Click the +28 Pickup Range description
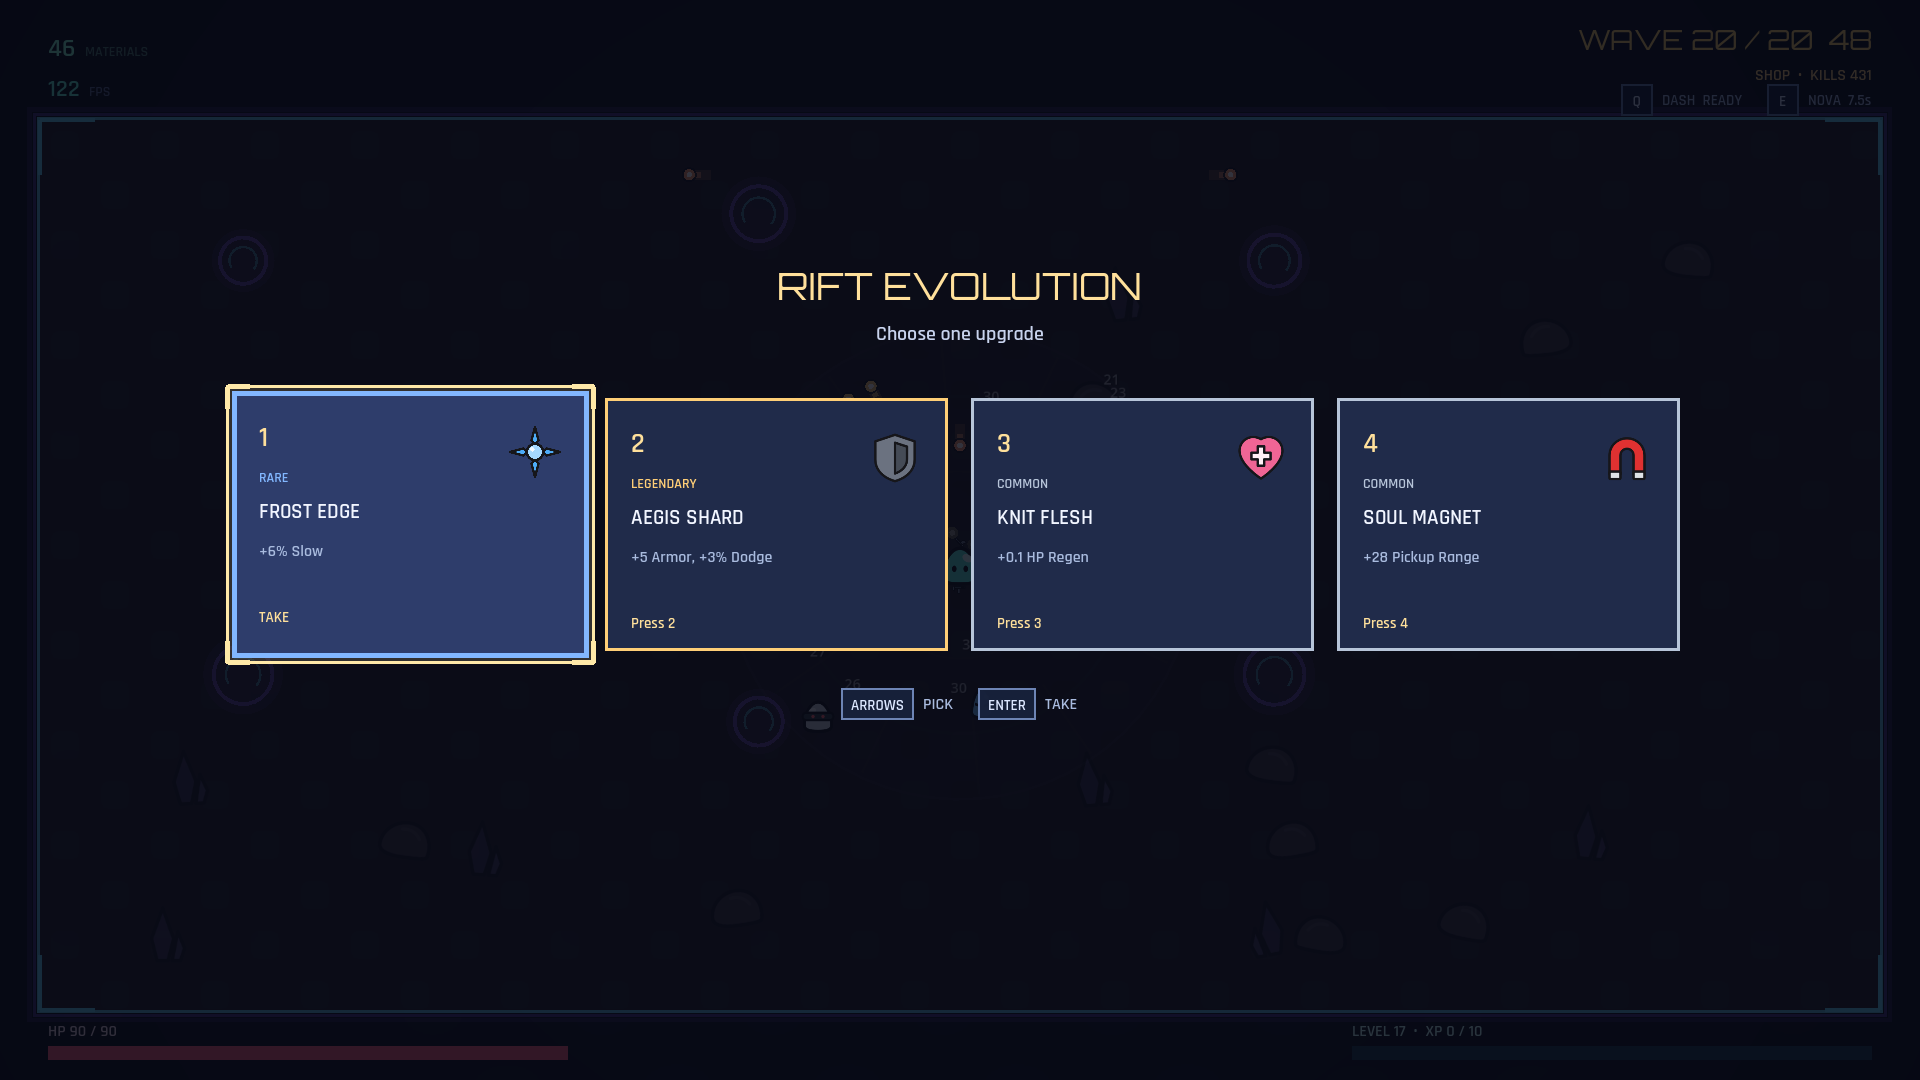Image resolution: width=1920 pixels, height=1080 pixels. (x=1421, y=557)
